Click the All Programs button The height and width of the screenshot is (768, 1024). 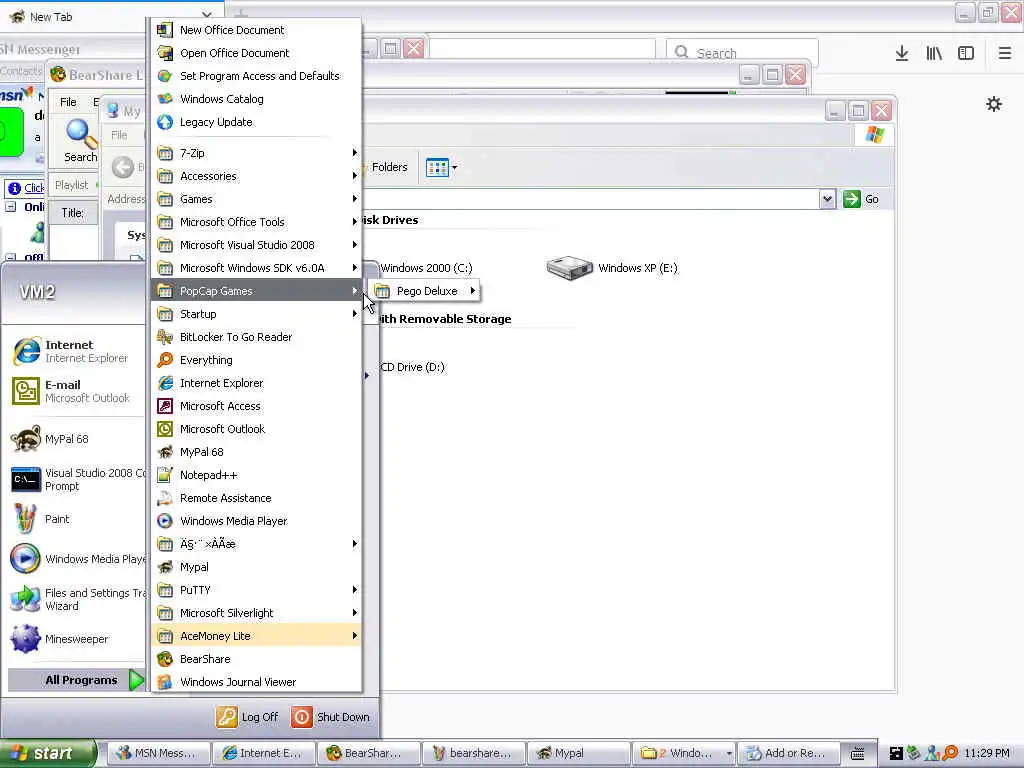click(x=76, y=680)
